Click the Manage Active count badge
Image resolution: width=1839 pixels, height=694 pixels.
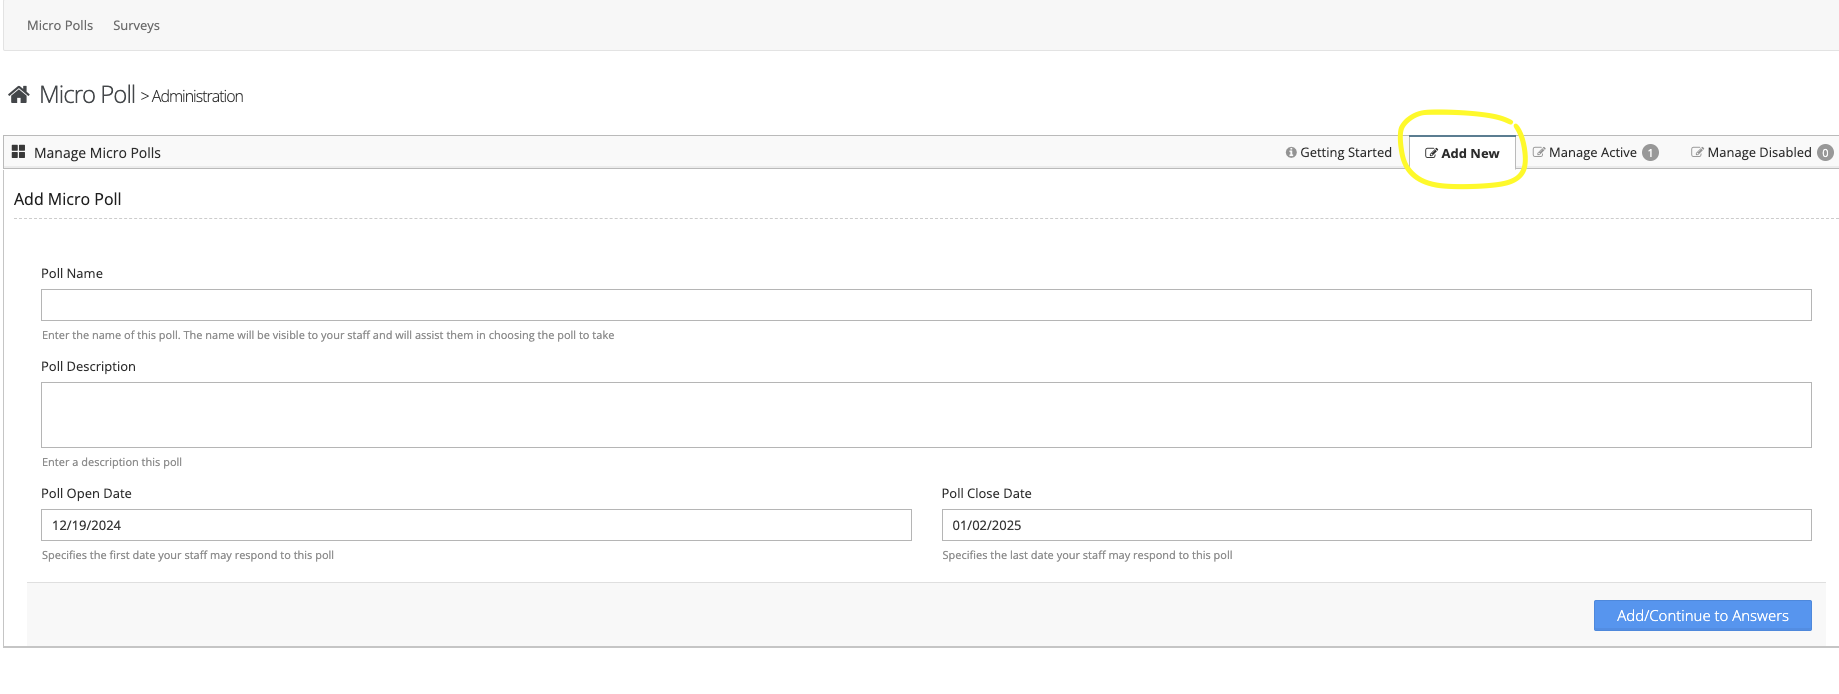click(1650, 153)
